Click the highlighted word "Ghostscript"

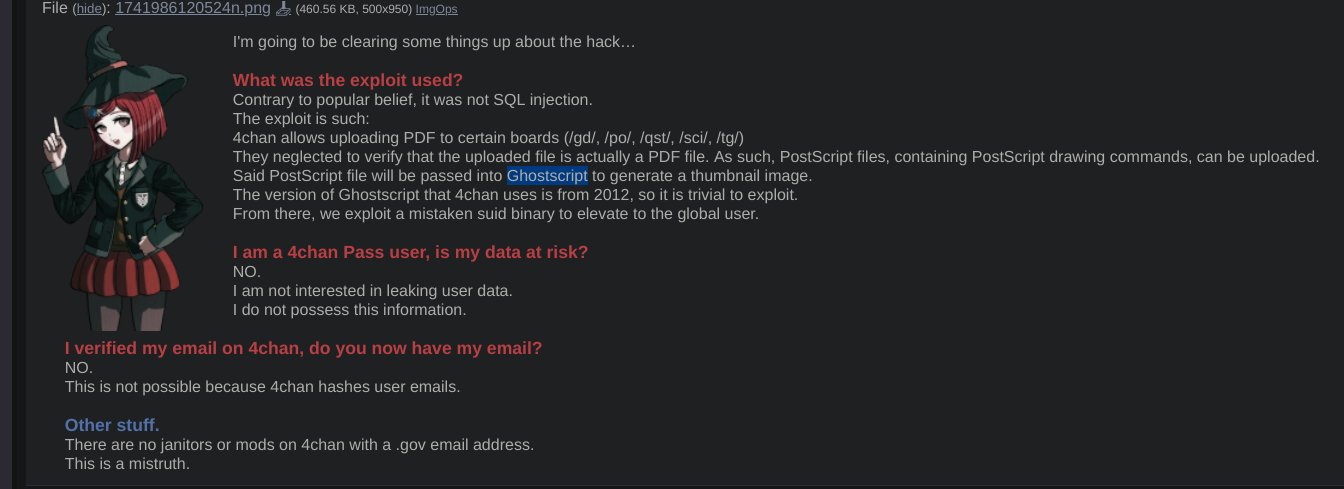547,176
